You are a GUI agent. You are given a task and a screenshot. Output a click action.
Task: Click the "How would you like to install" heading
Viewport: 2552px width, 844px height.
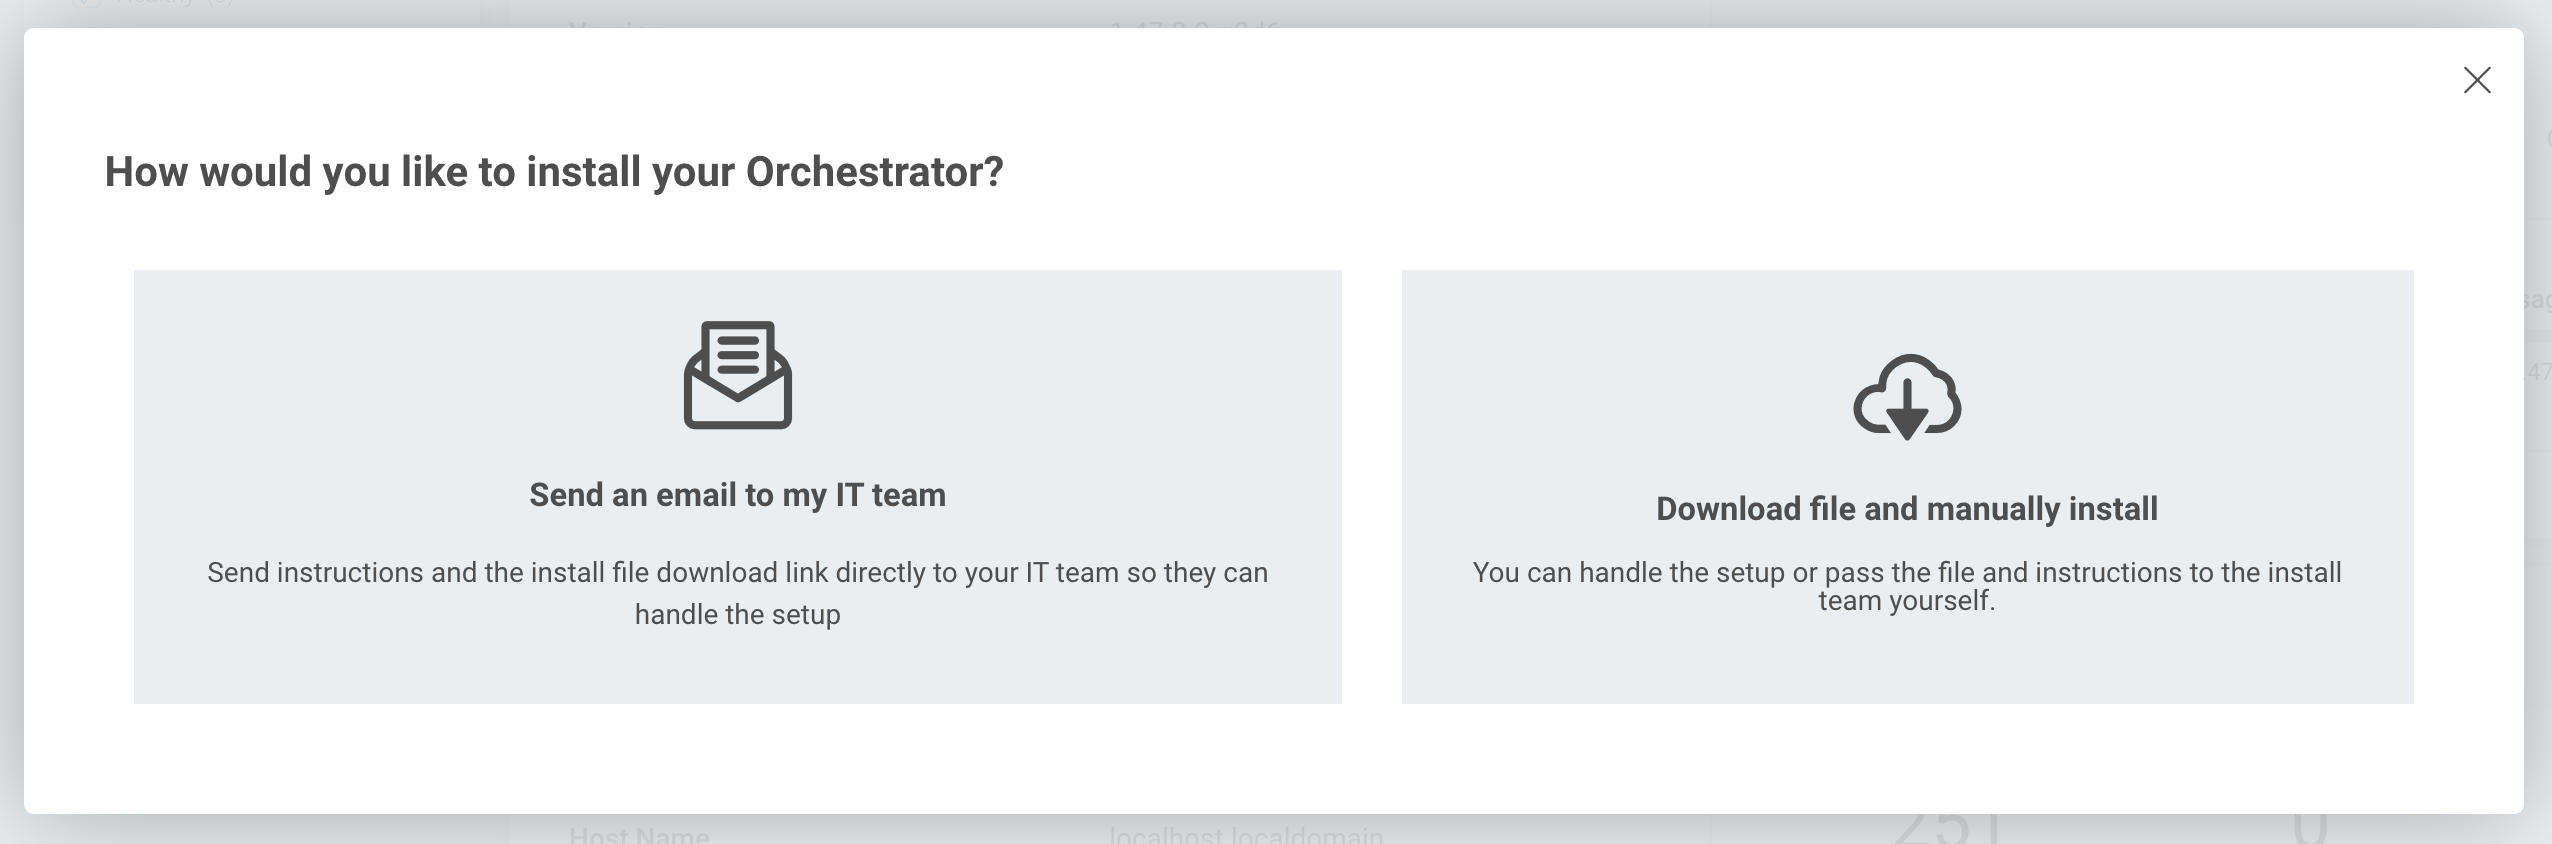(x=553, y=172)
